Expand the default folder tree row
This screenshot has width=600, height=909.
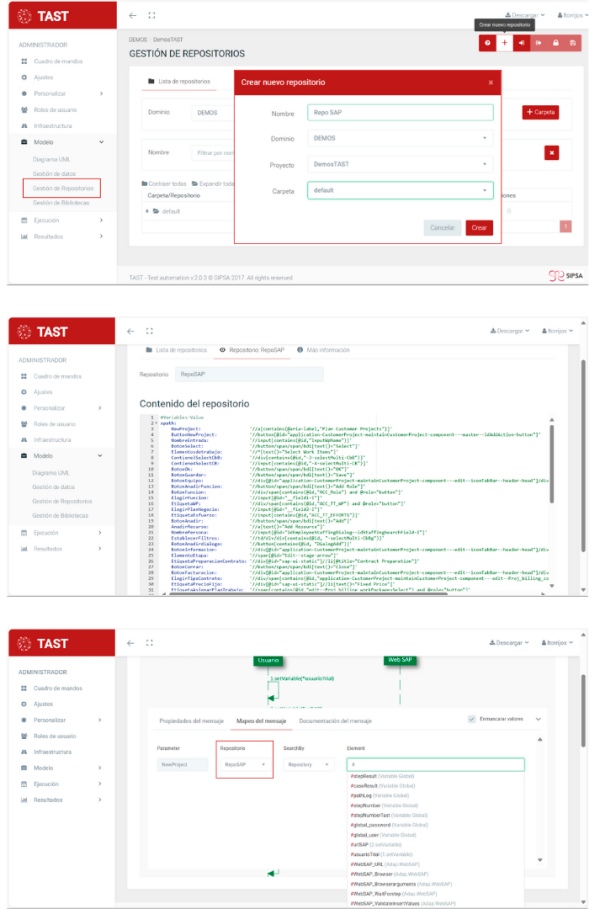(x=147, y=212)
